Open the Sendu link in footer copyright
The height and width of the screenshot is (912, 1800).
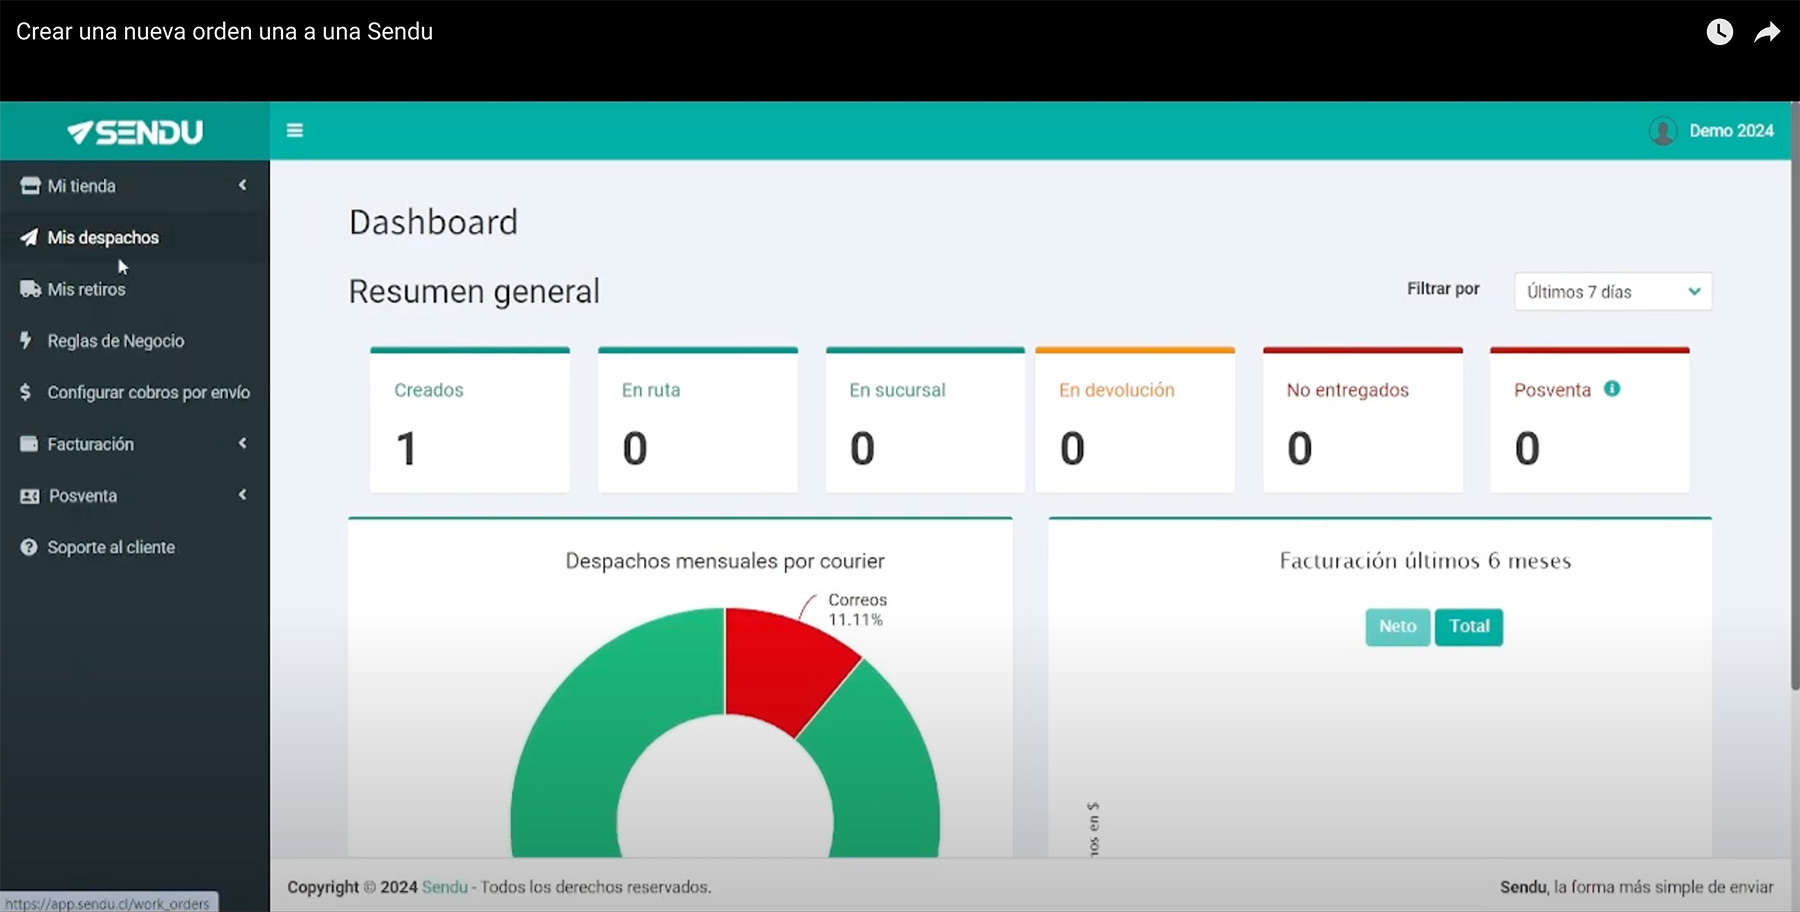point(444,887)
